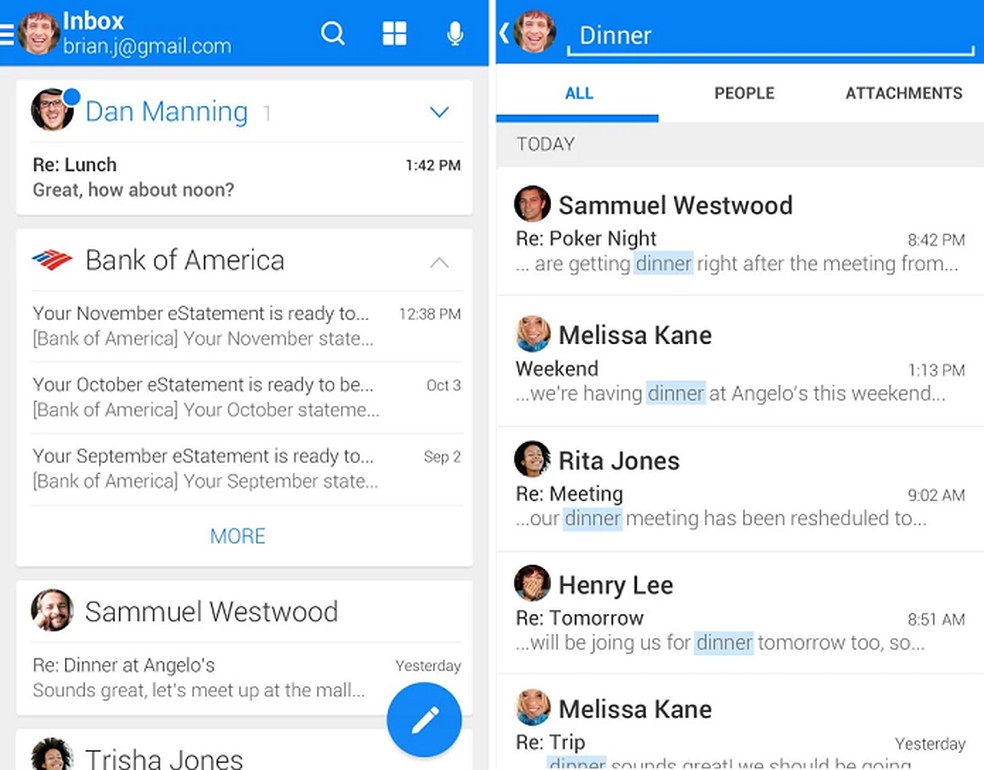Tap Henry Lee's avatar in search results
Viewport: 984px width, 770px height.
(x=532, y=583)
